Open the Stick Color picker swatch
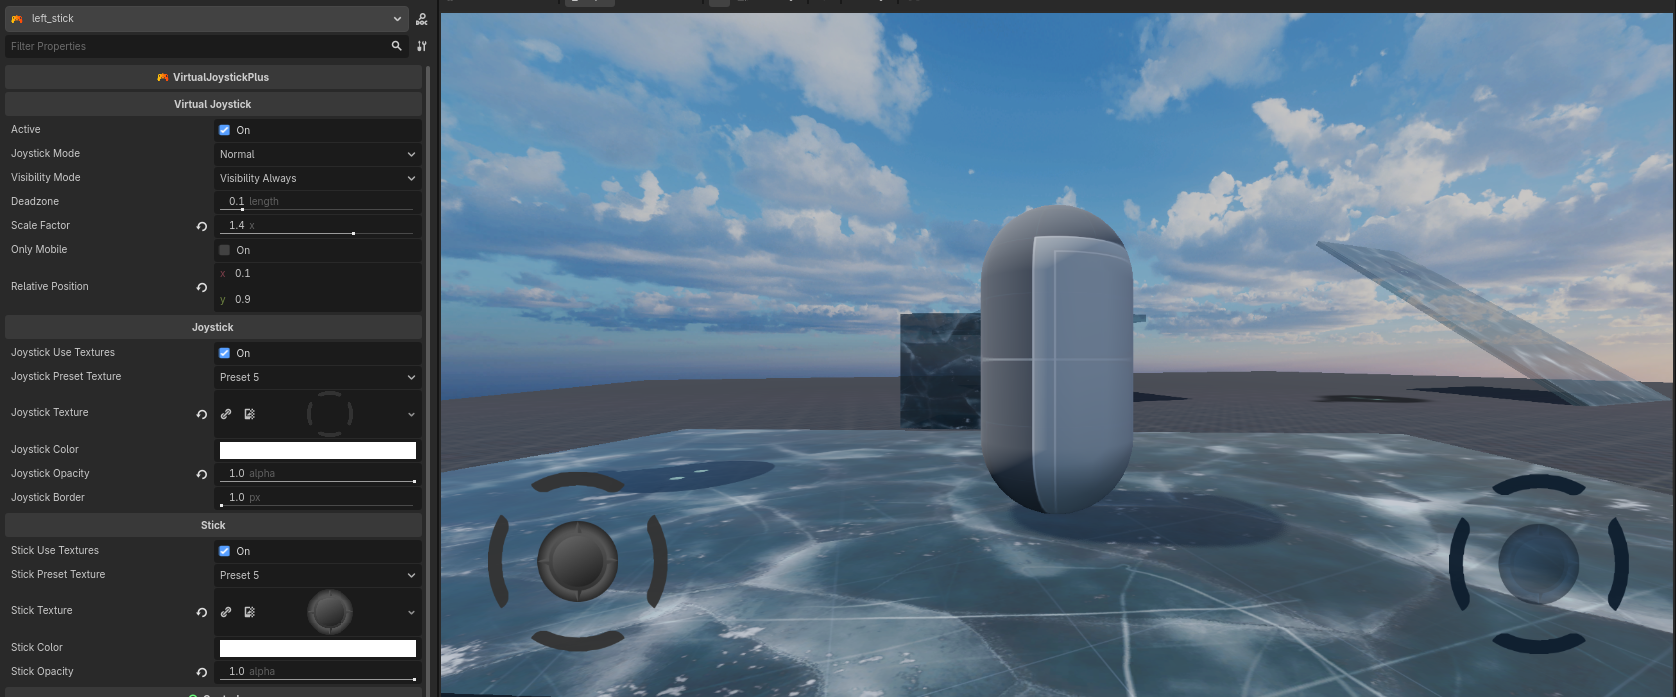1676x697 pixels. [318, 648]
